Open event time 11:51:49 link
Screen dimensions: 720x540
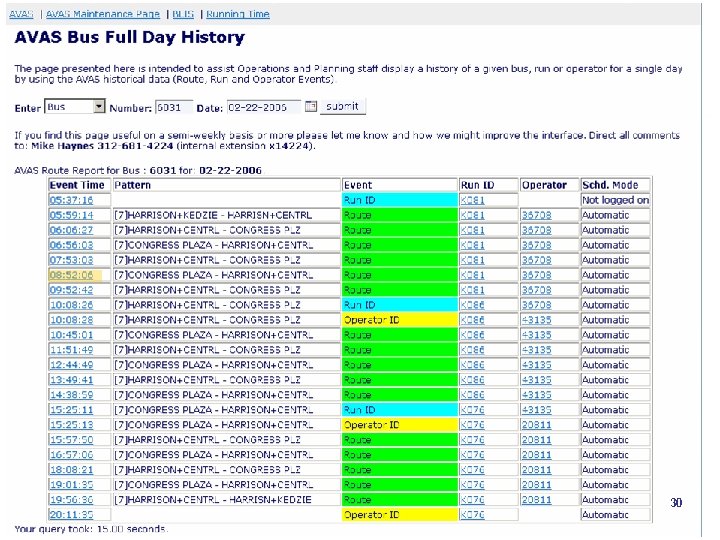coord(71,350)
